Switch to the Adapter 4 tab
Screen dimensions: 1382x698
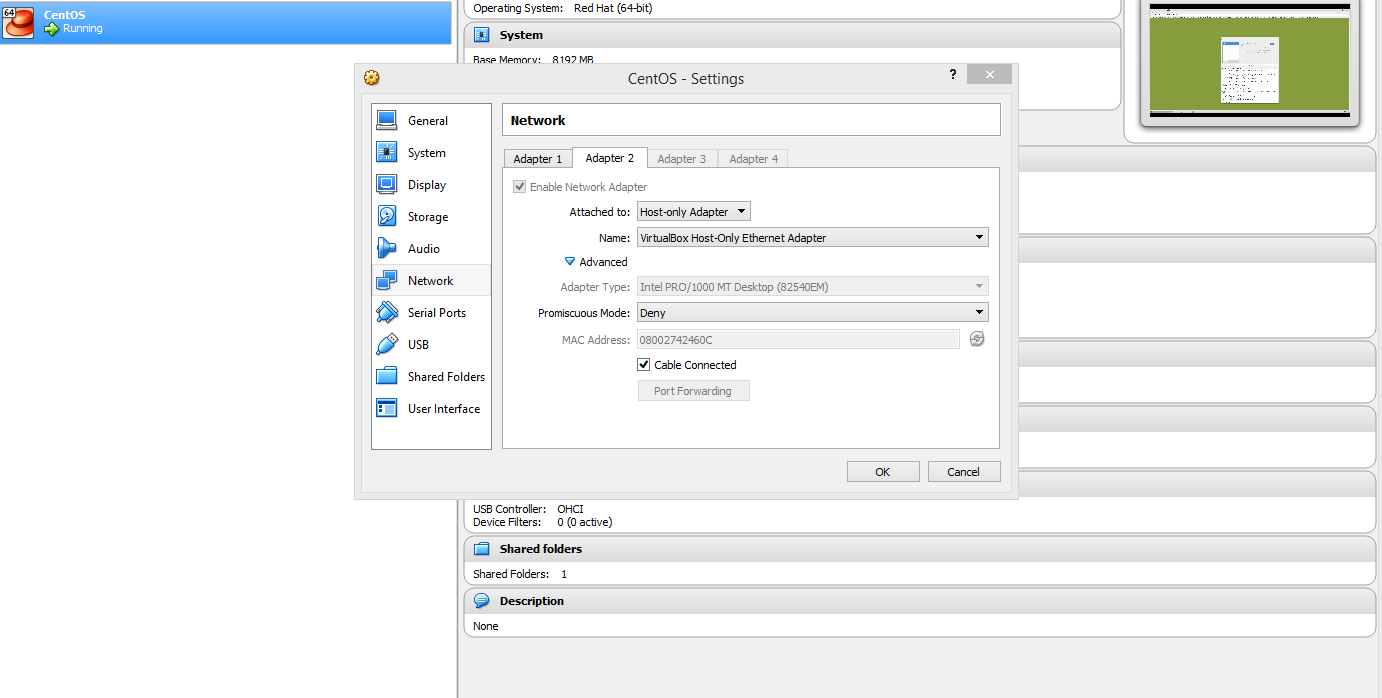[x=754, y=159]
